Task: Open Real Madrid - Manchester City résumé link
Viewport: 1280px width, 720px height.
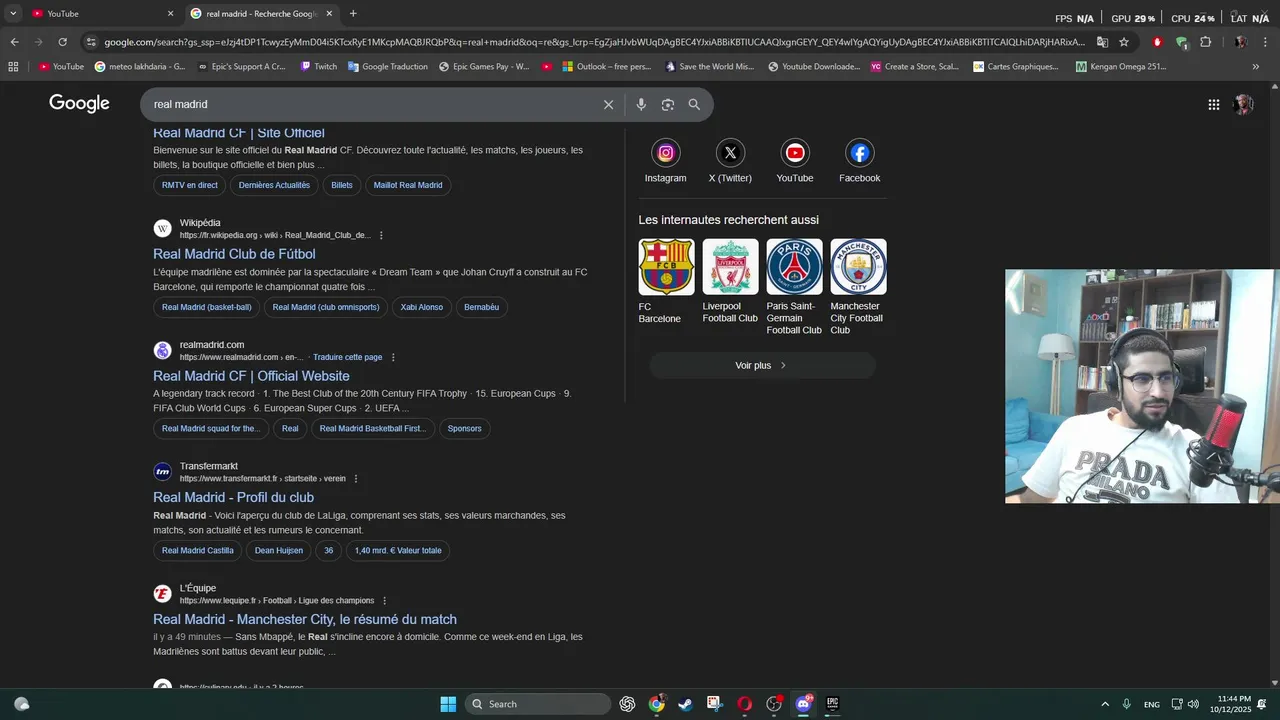Action: pyautogui.click(x=305, y=619)
